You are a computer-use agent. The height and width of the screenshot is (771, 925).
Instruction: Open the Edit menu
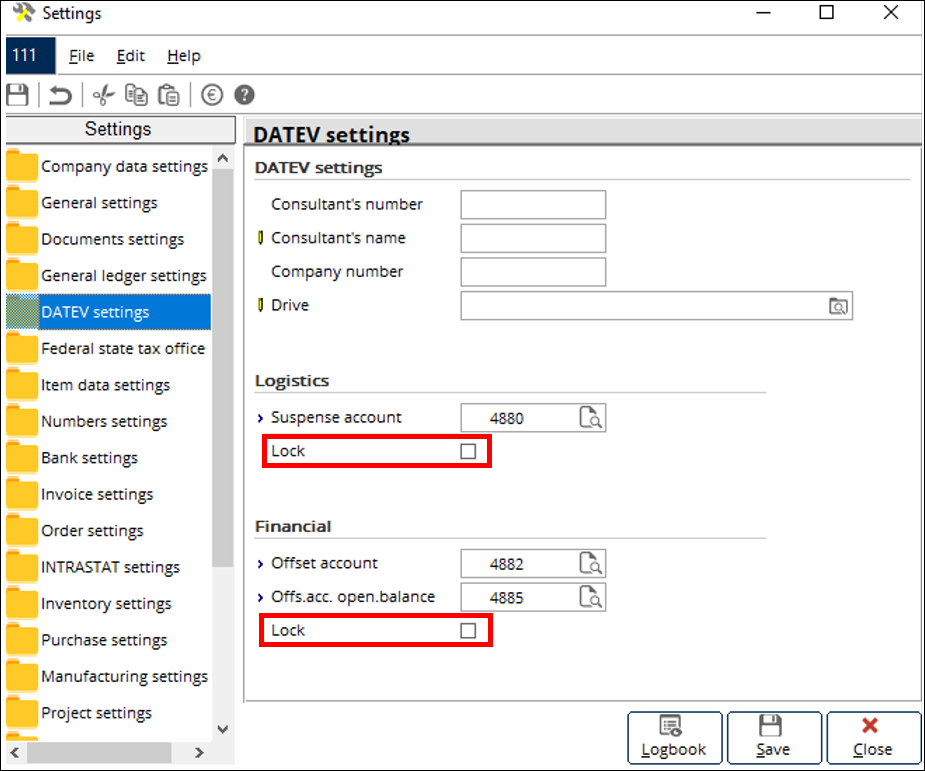pyautogui.click(x=130, y=55)
